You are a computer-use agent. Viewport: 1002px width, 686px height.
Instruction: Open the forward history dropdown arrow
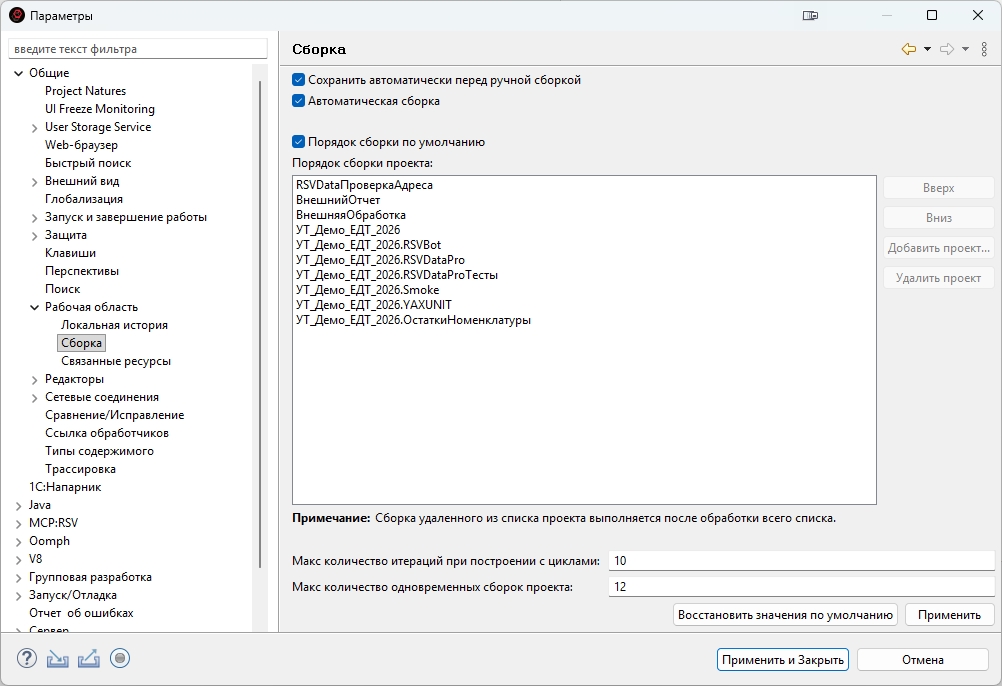[x=966, y=49]
